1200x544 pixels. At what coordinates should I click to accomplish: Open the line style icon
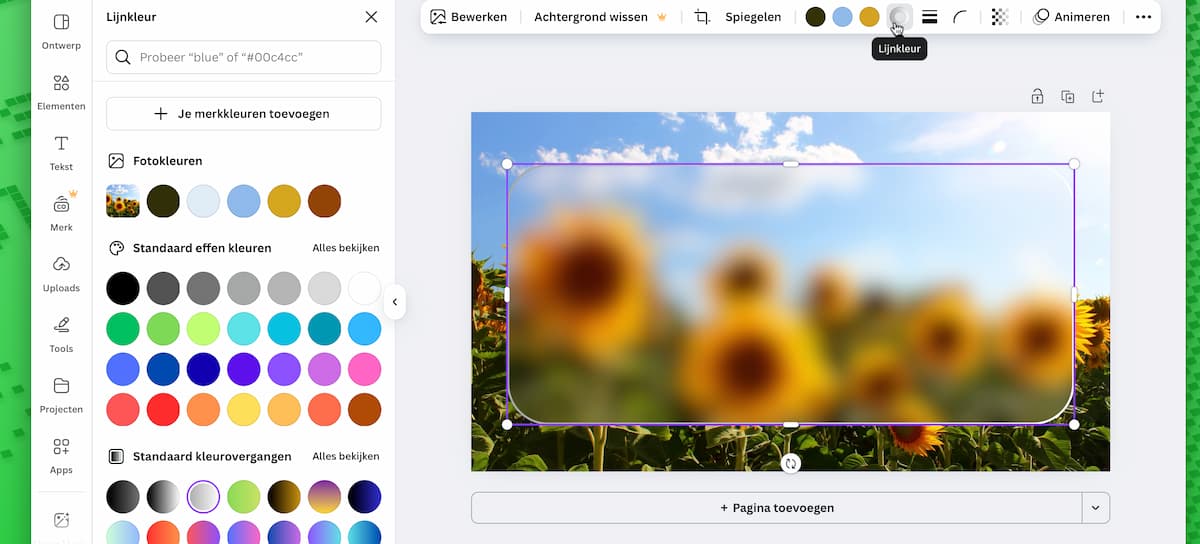(x=929, y=17)
